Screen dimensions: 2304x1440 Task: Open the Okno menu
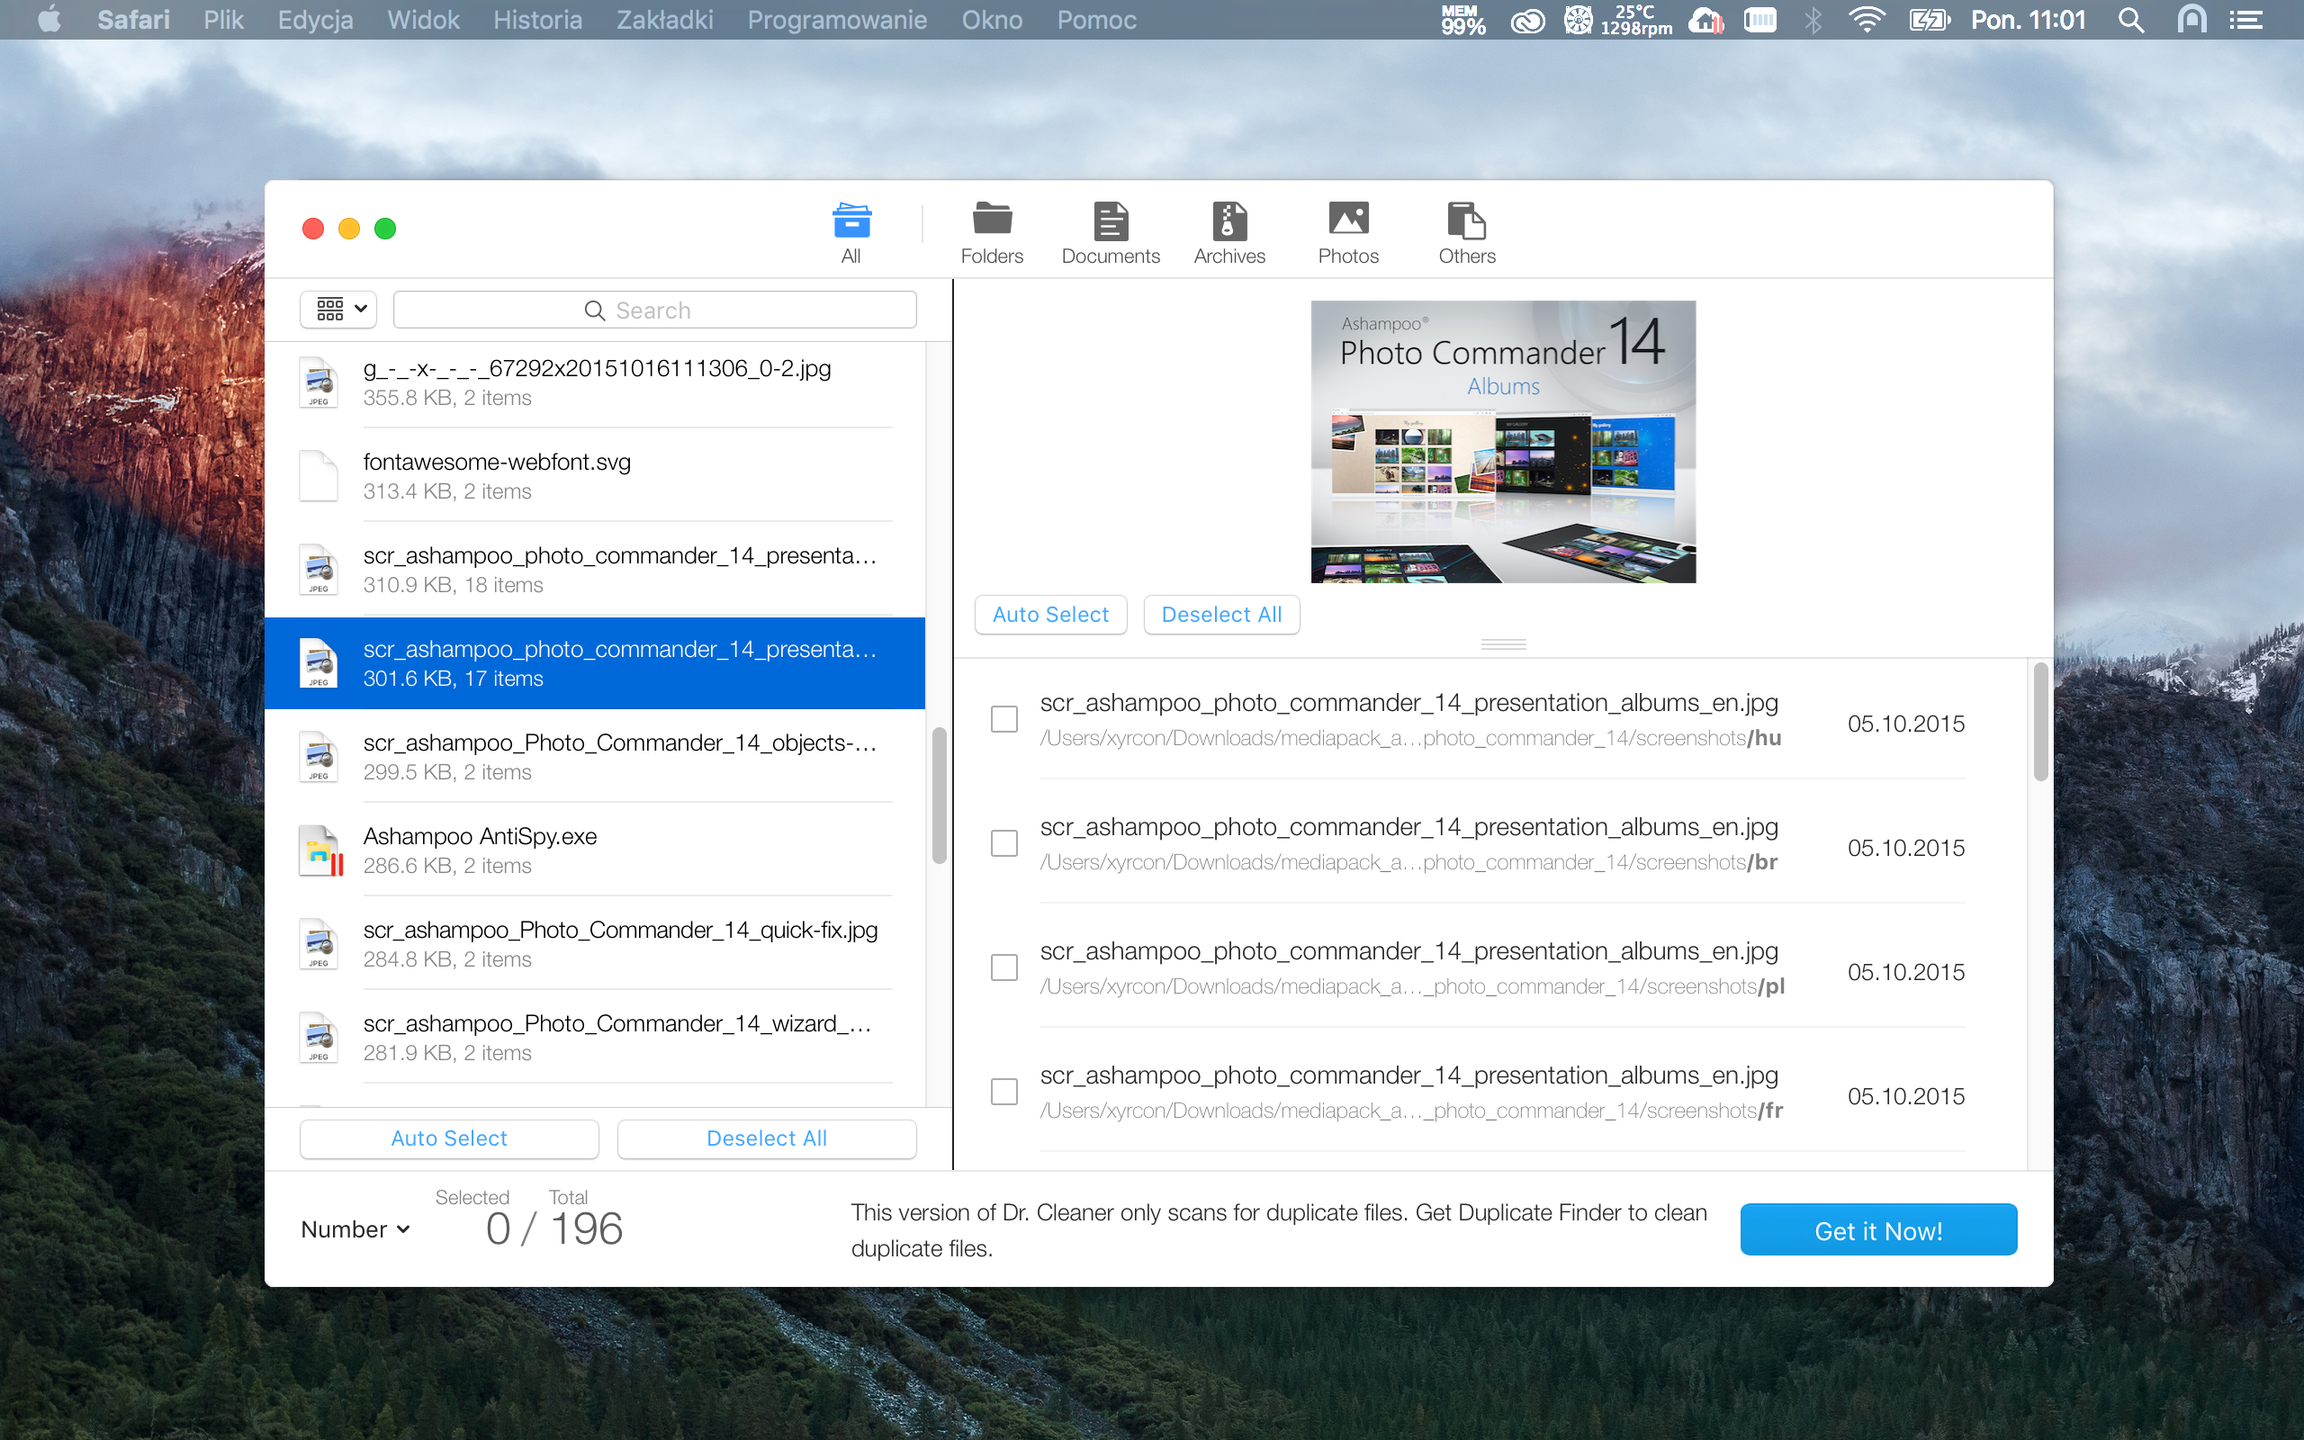click(992, 20)
